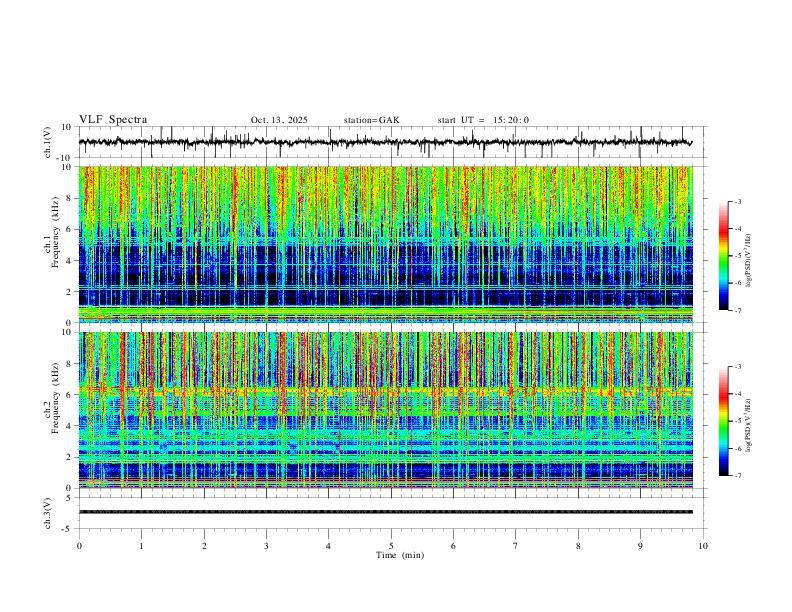Click the ch.2 colorbar label 'log(PSD)(V²/Hz)'
The width and height of the screenshot is (792, 612).
749,426
